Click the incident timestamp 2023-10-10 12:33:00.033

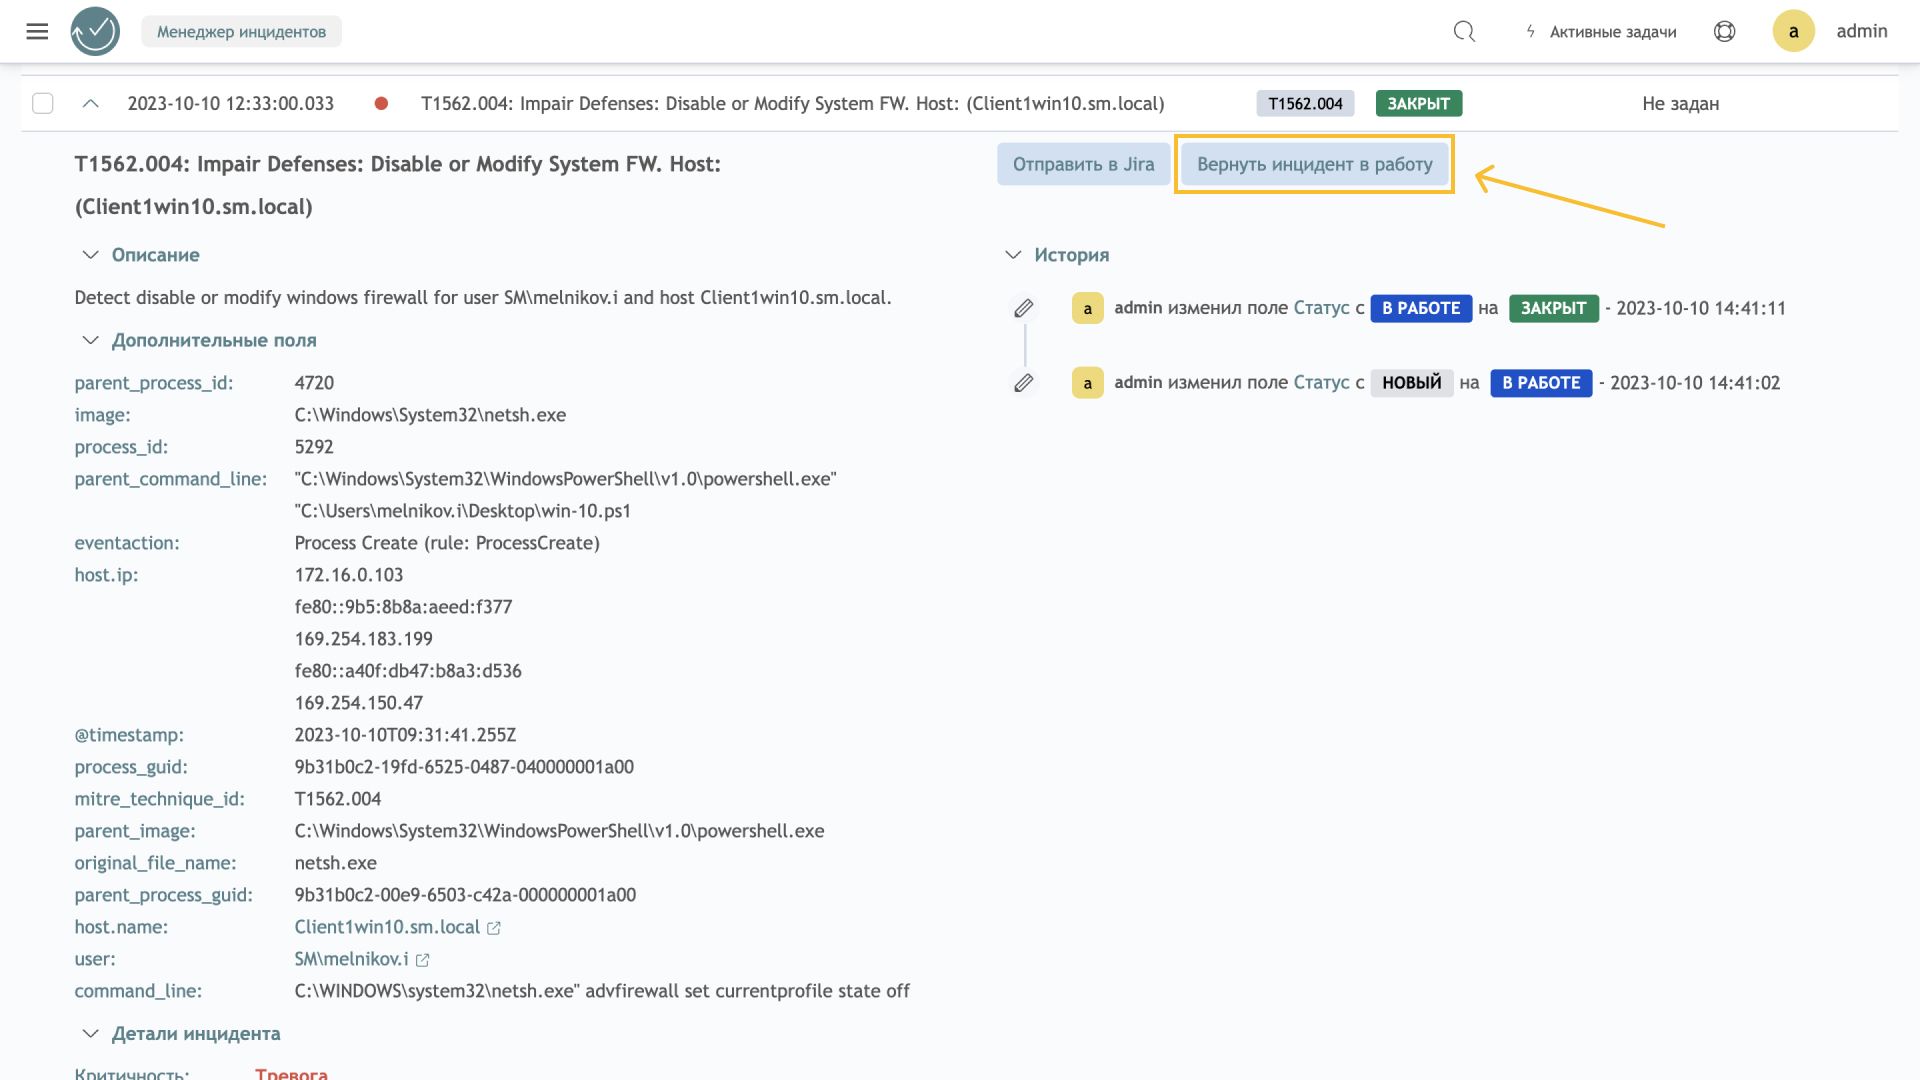coord(231,103)
